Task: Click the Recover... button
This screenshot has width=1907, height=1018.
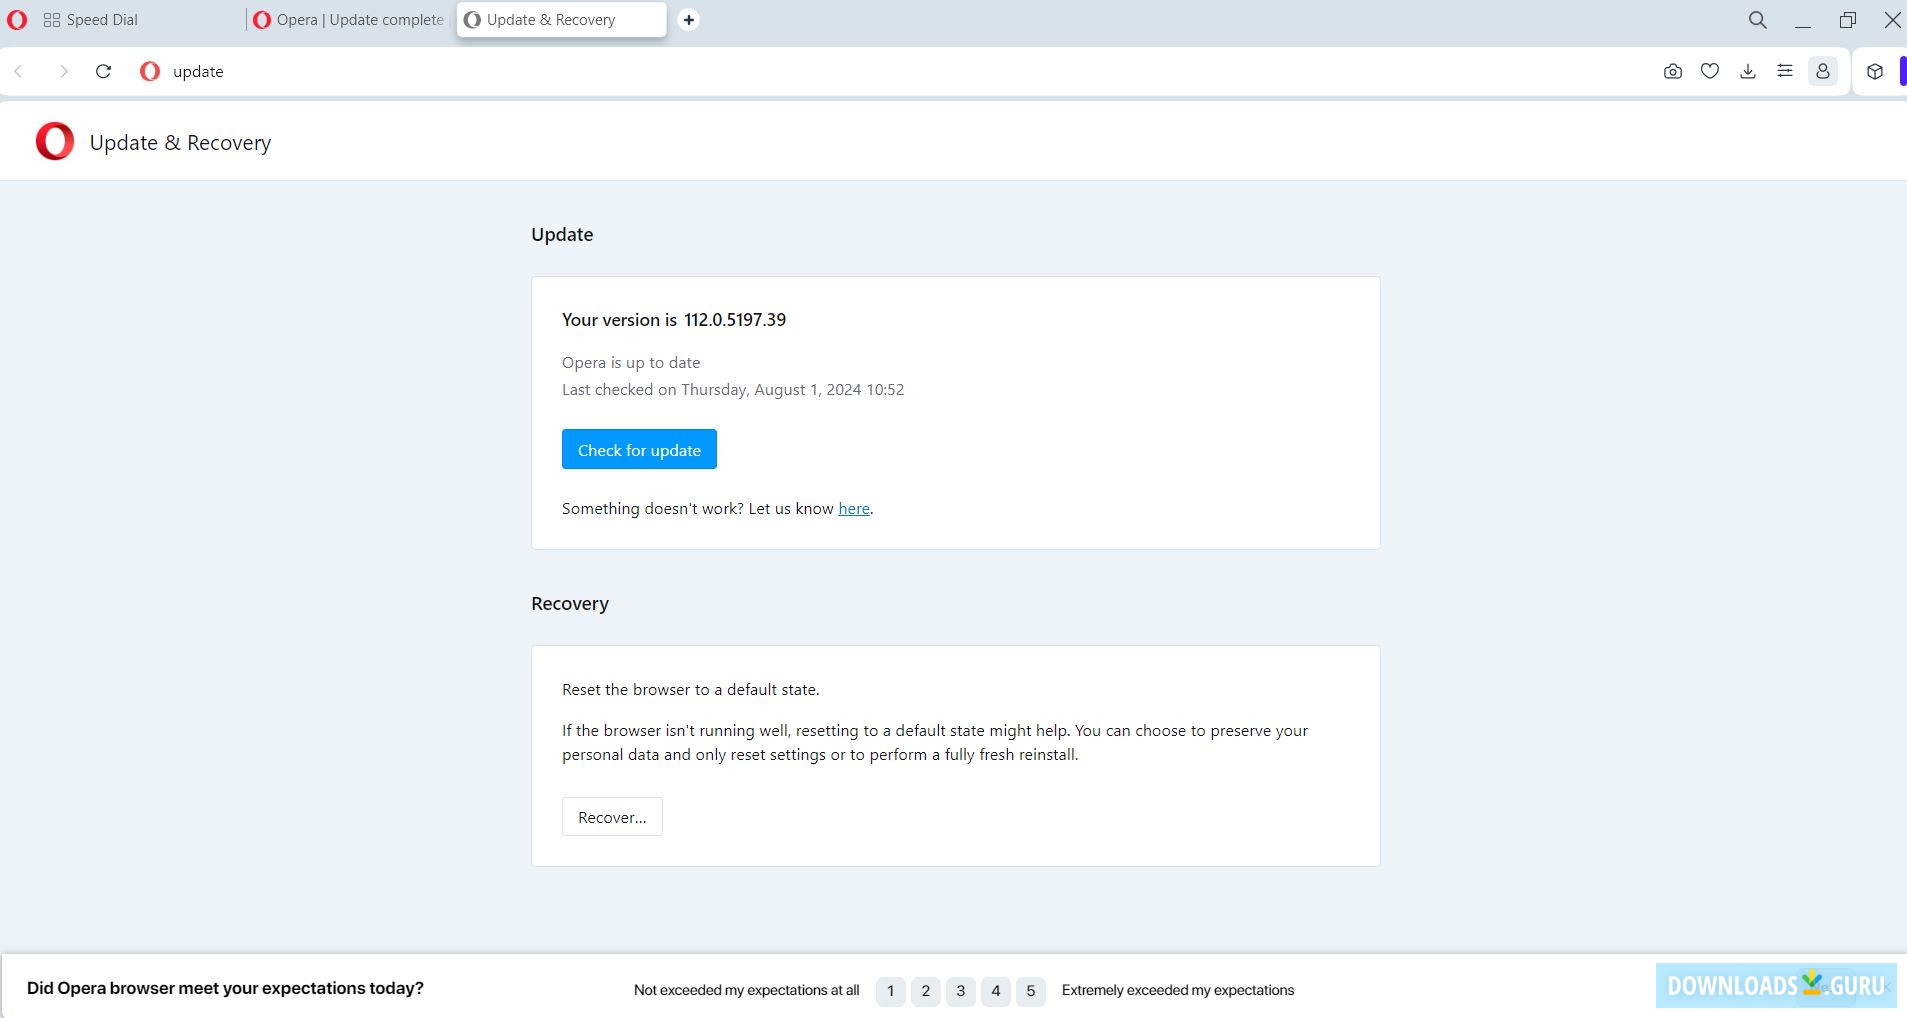Action: coord(612,817)
